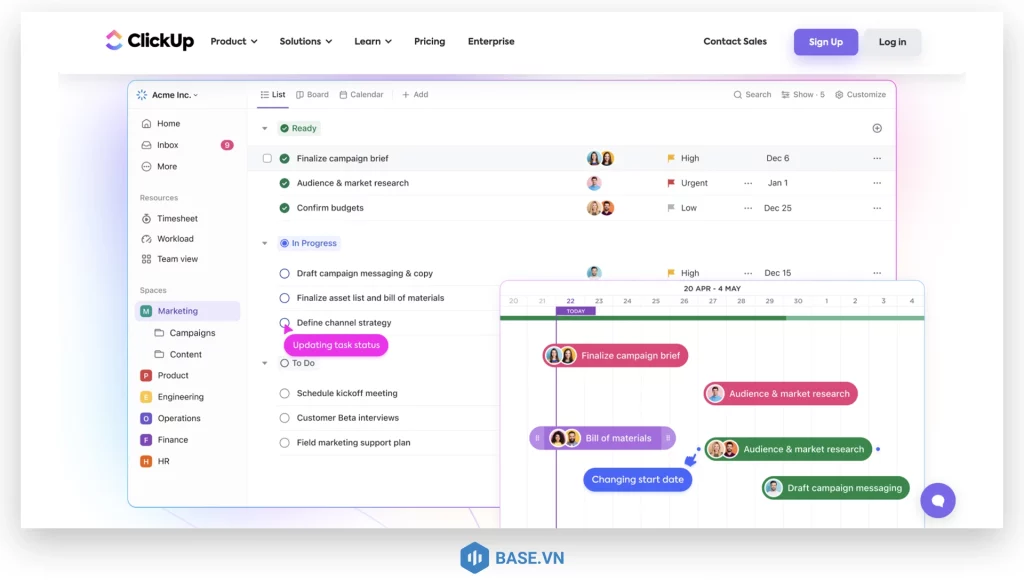
Task: Tick the checkbox beside Finalize campaign brief
Action: click(x=267, y=158)
